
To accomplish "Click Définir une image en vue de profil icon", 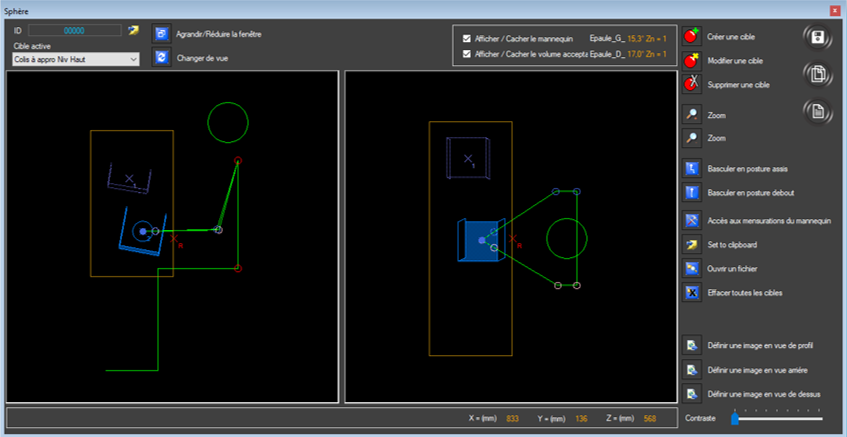I will point(692,345).
